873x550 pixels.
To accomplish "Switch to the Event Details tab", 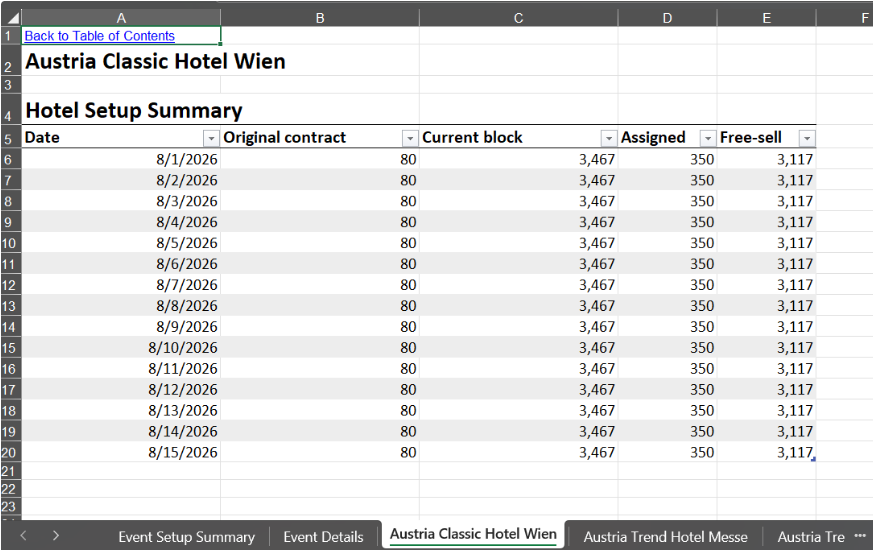I will click(323, 537).
